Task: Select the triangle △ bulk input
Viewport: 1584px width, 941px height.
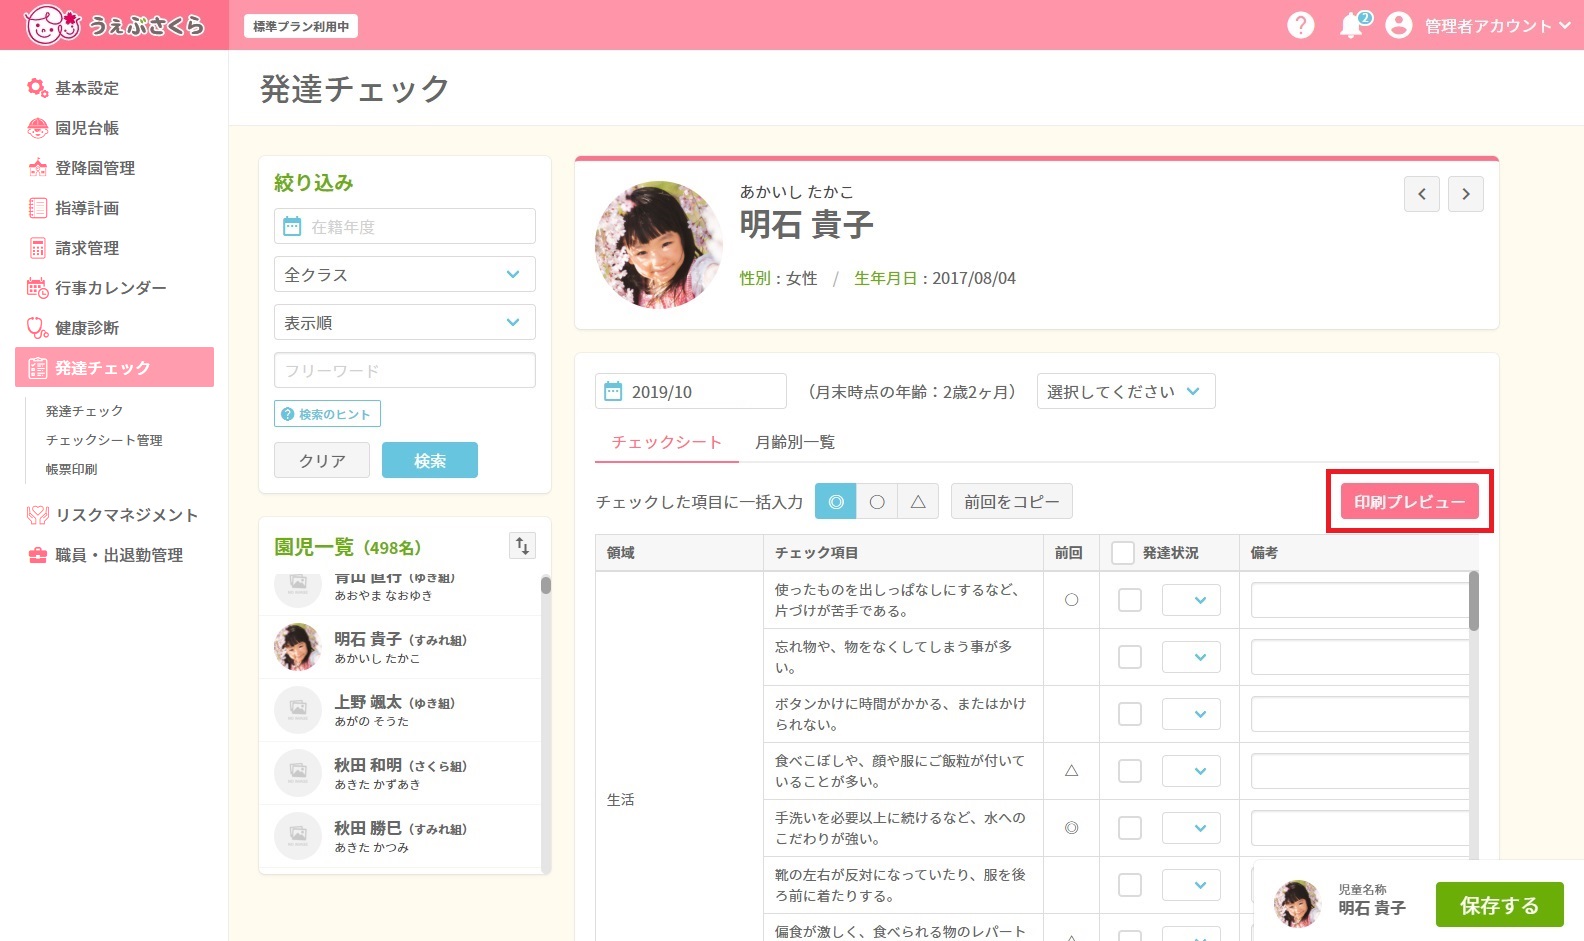Action: (x=918, y=501)
